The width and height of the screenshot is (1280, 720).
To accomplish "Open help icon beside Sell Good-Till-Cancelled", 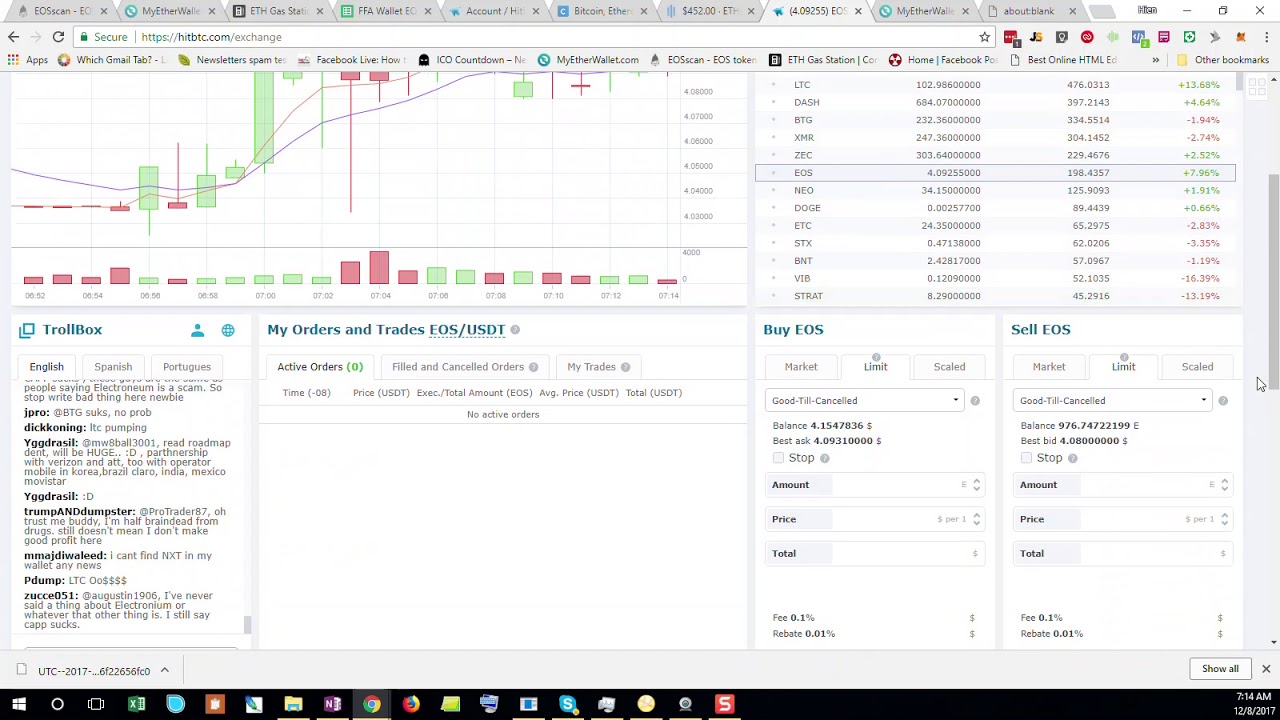I will [1223, 401].
